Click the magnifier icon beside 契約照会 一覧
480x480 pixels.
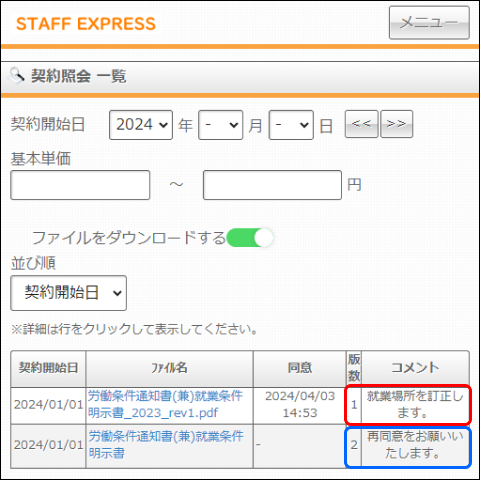click(x=16, y=76)
